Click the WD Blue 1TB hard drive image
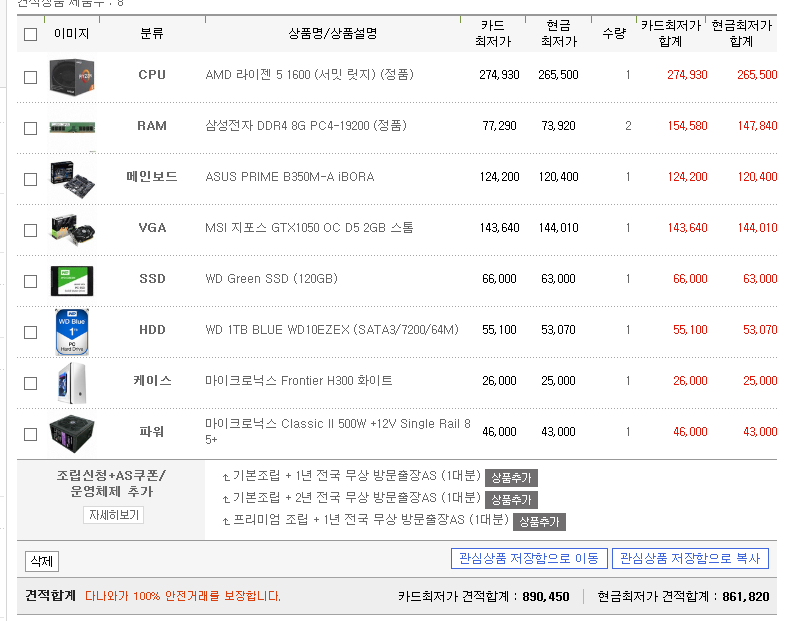The image size is (792, 621). coord(72,332)
